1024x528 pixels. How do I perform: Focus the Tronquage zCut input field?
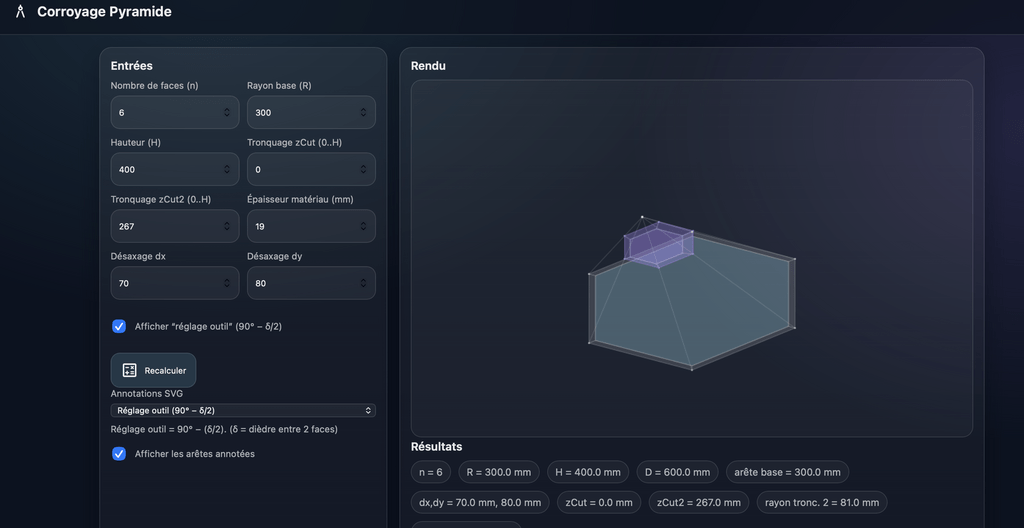(x=302, y=170)
